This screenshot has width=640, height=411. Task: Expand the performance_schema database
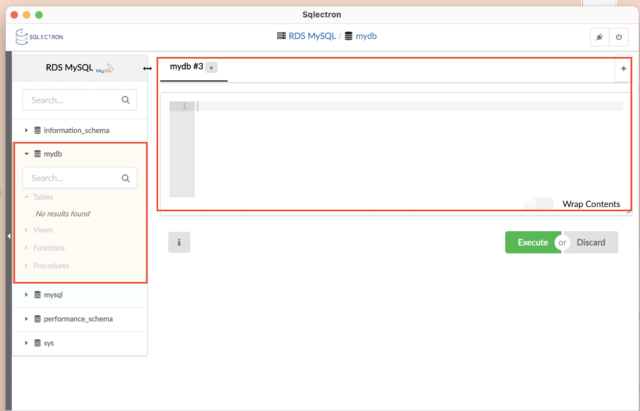26,319
